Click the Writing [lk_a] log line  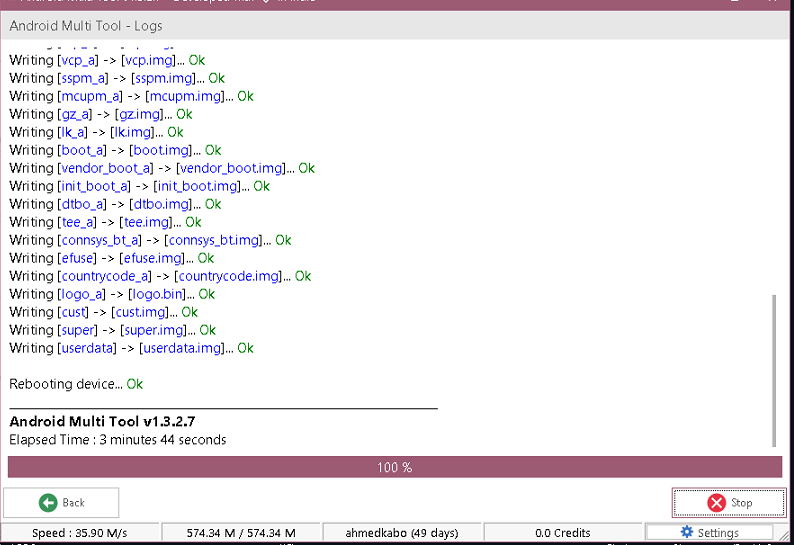point(96,132)
